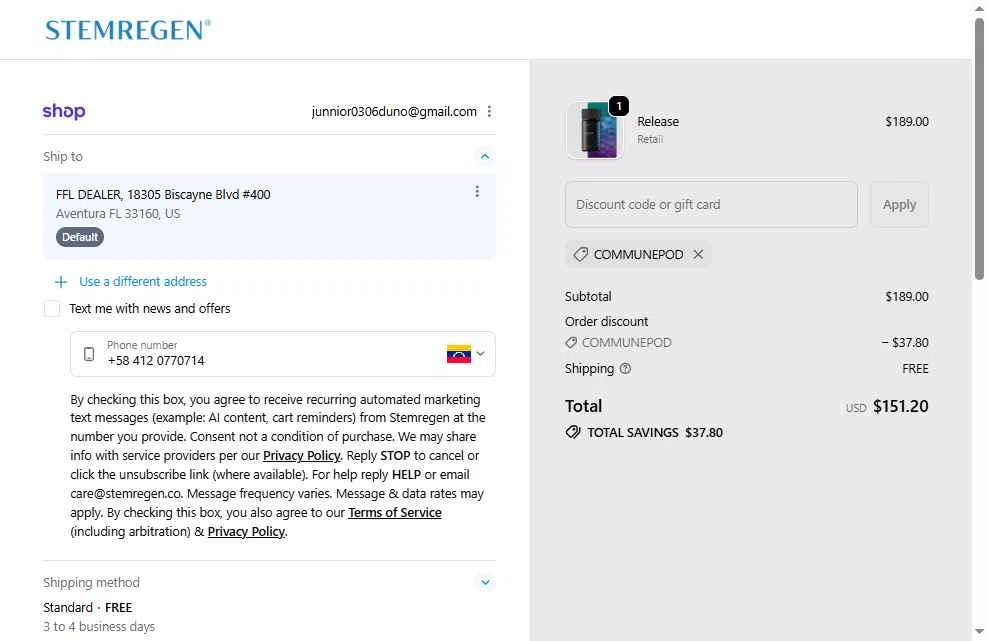This screenshot has width=987, height=641.
Task: Open the phone country code dropdown
Action: pos(480,354)
